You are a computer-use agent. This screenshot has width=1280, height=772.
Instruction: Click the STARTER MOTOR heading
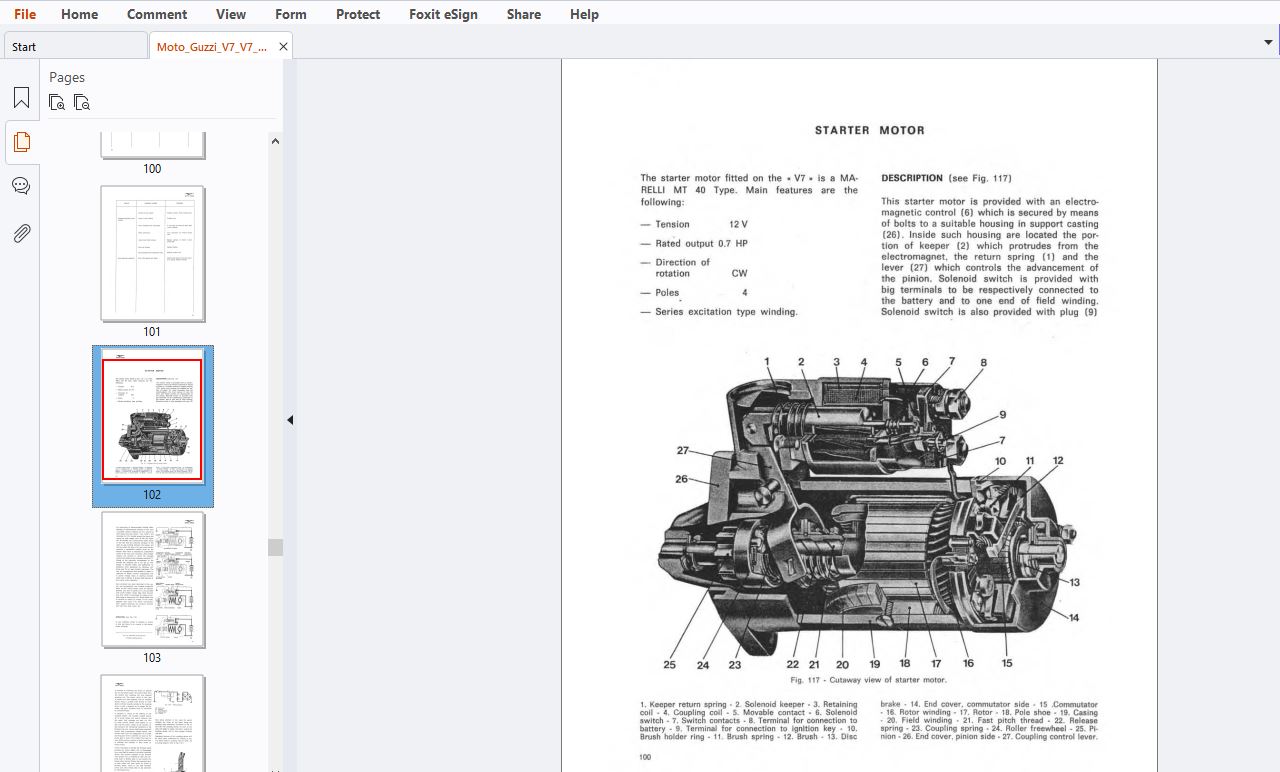pos(869,130)
